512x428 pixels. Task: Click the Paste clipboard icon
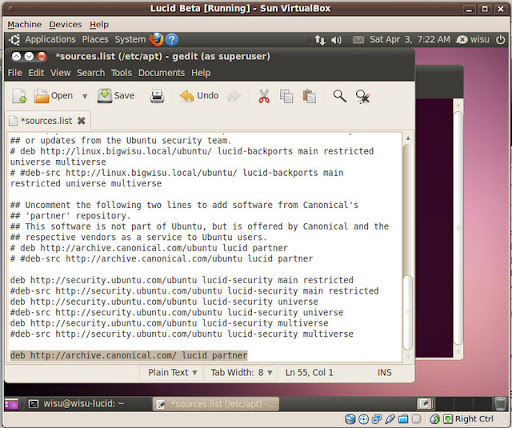(309, 96)
